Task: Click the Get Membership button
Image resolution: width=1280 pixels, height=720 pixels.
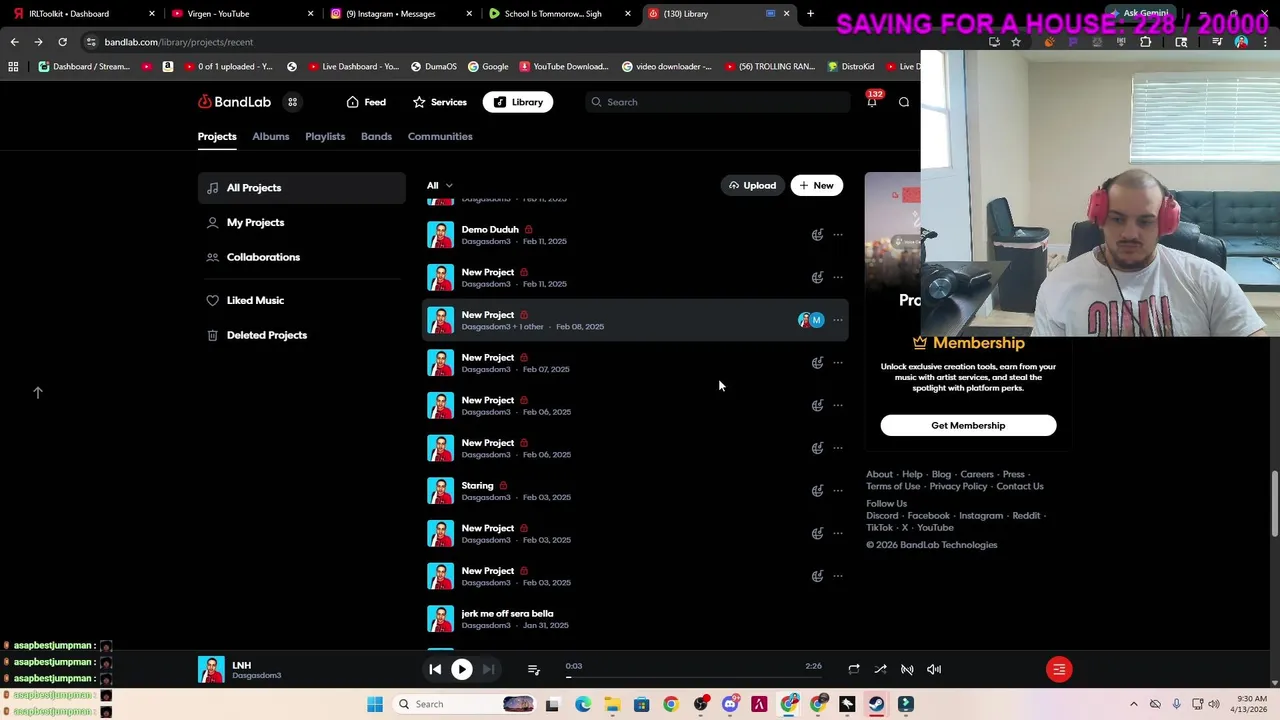Action: pyautogui.click(x=968, y=425)
